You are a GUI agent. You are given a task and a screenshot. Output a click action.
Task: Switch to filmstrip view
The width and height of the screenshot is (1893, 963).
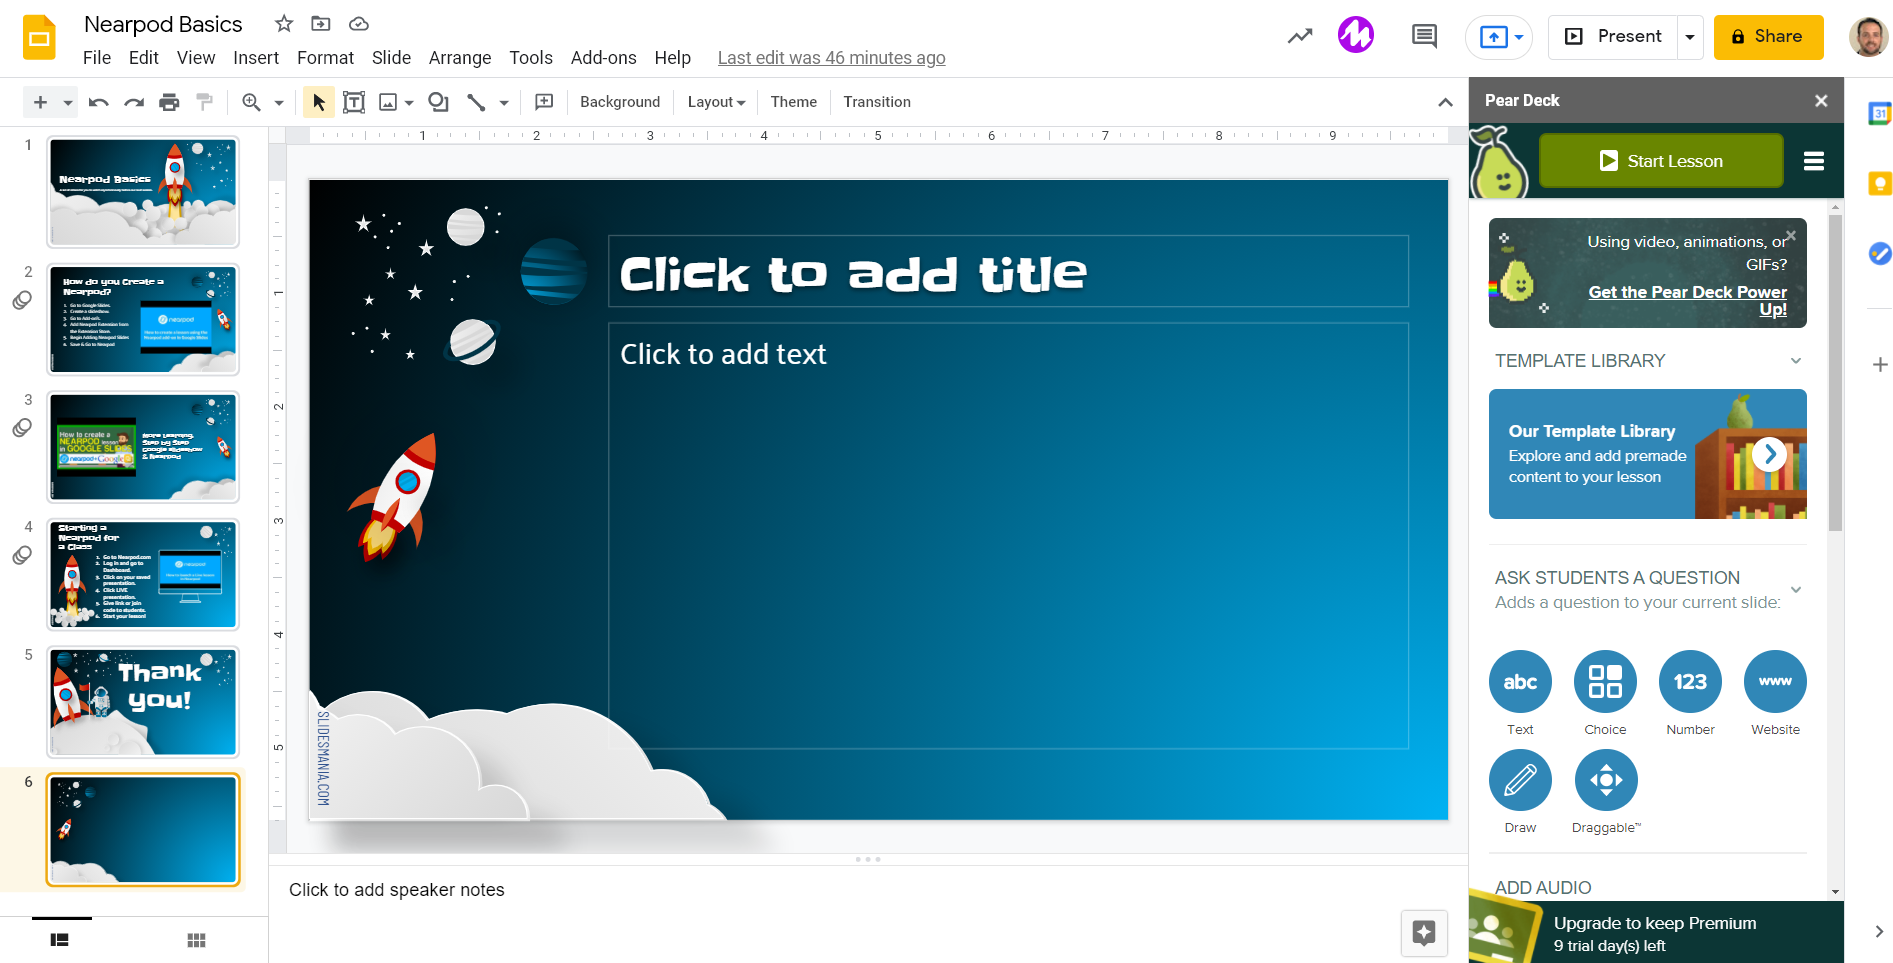coord(60,940)
